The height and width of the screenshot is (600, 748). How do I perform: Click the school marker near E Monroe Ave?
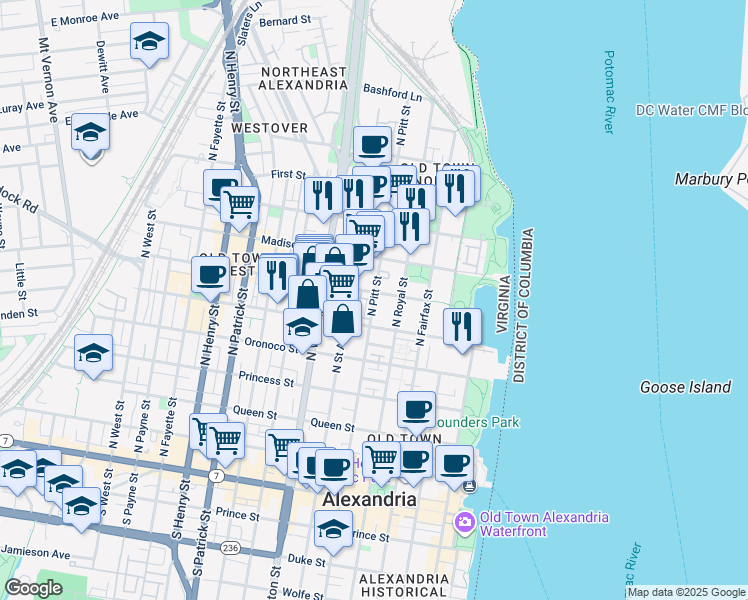[149, 43]
